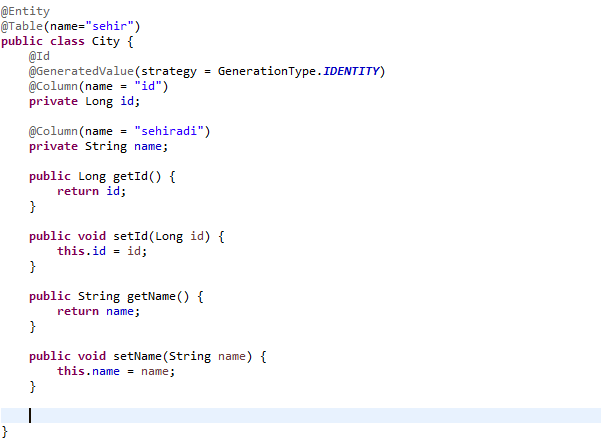Click the return name statement
601x448 pixels.
click(98, 311)
